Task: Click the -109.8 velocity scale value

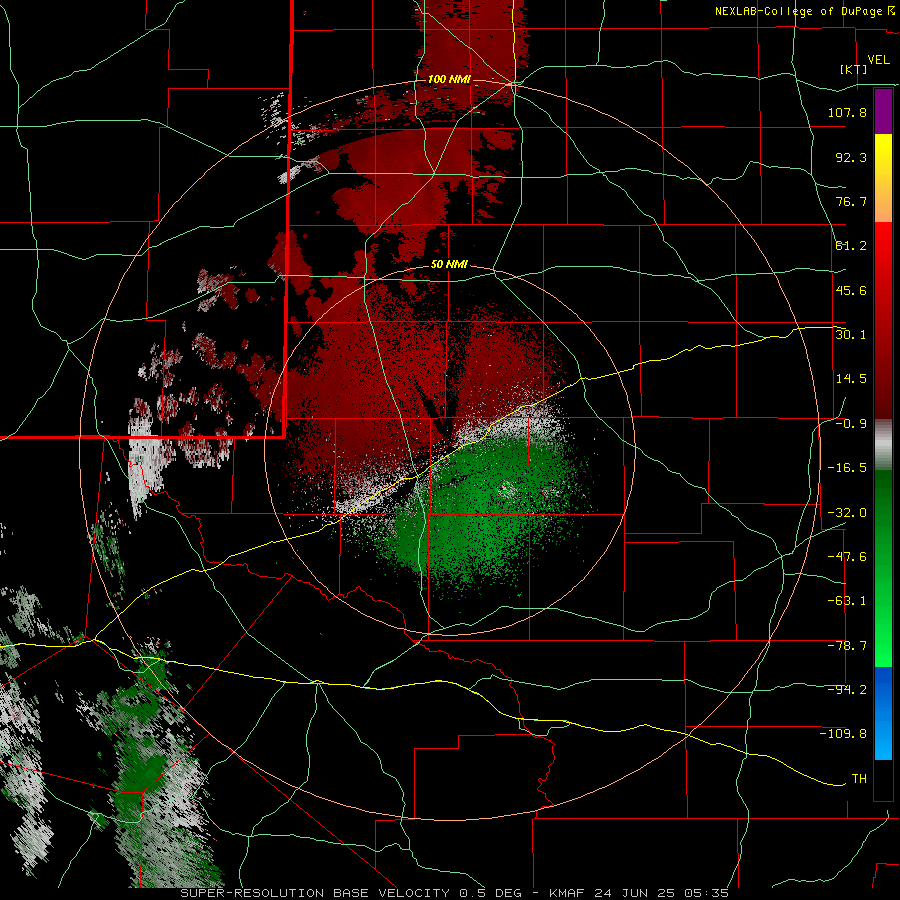Action: [x=843, y=734]
